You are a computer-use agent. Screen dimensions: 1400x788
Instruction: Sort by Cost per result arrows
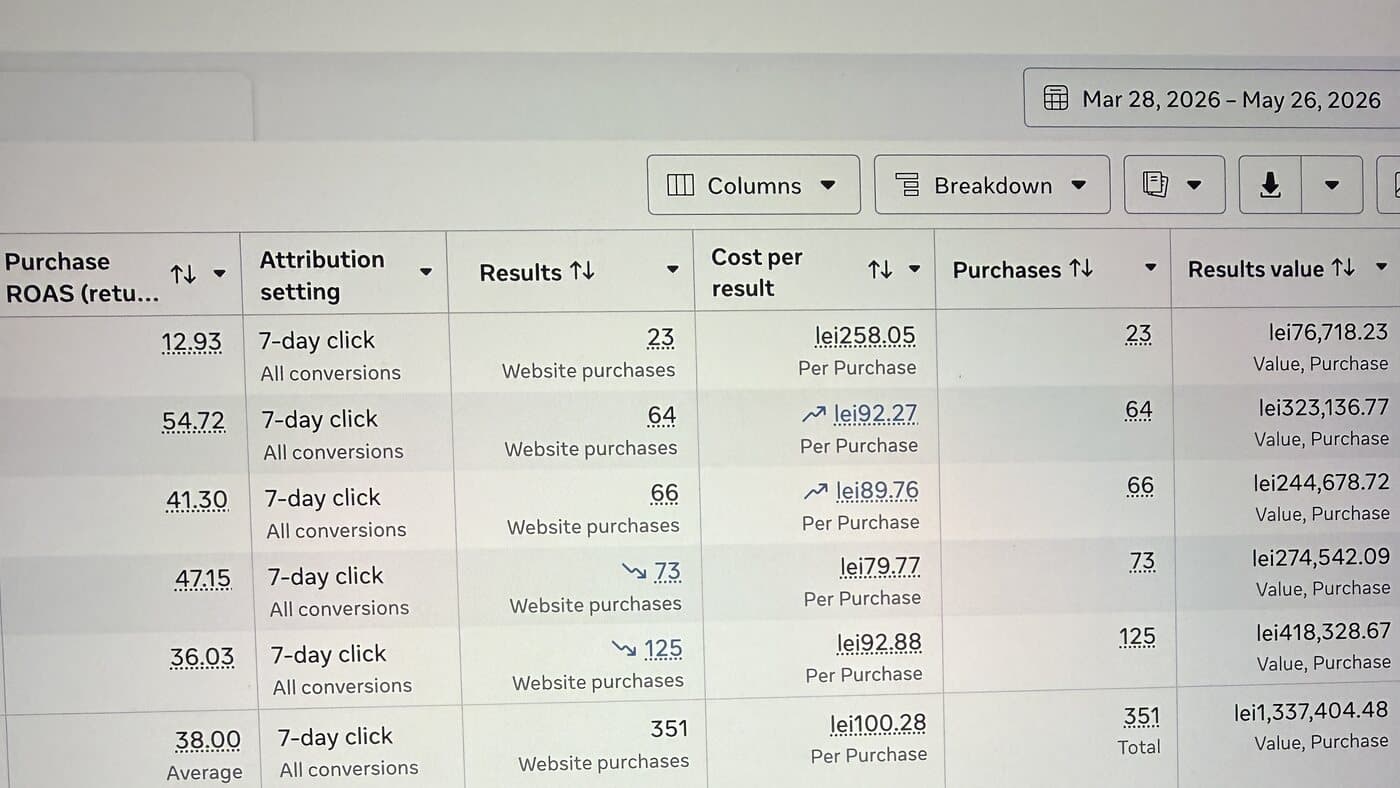coord(880,269)
